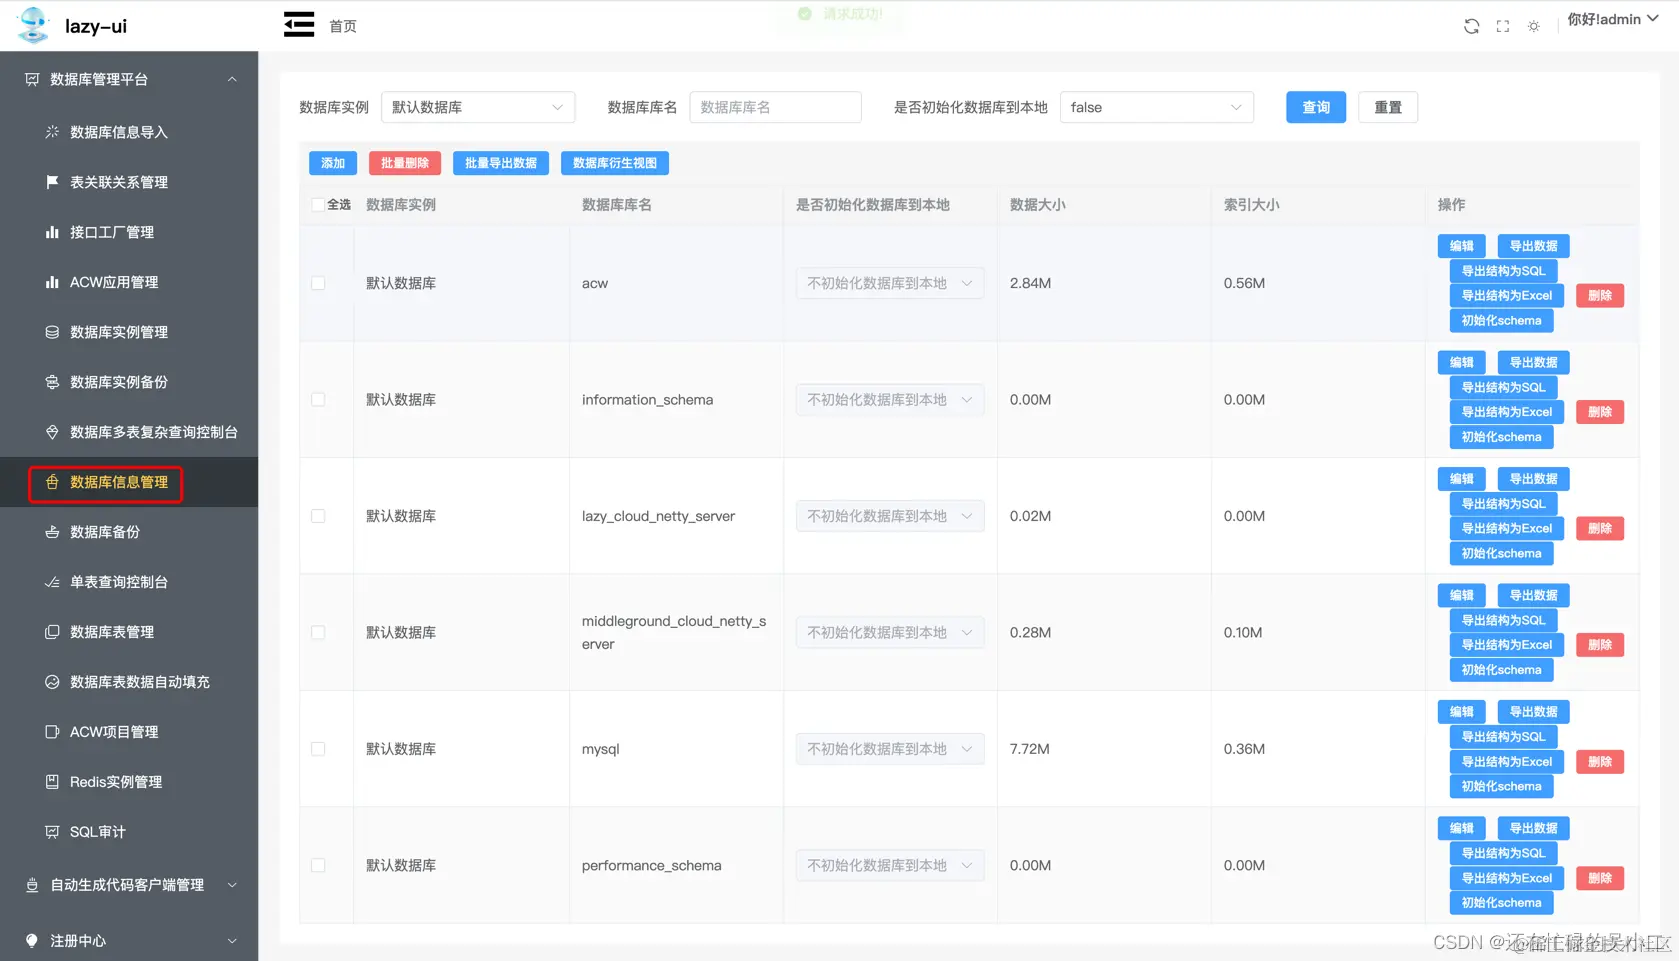Click the refresh icon in the header
This screenshot has height=961, width=1679.
point(1471,26)
